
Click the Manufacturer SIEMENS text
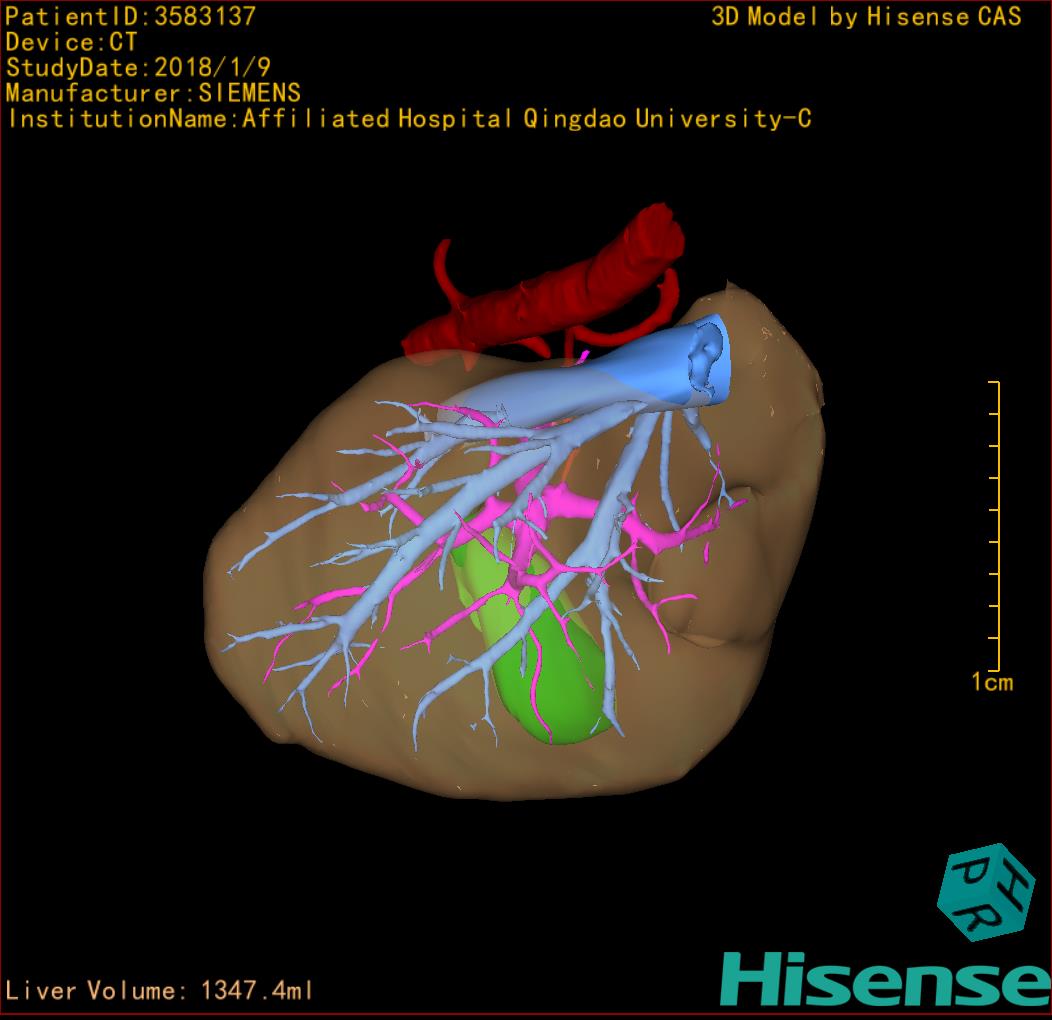[153, 93]
